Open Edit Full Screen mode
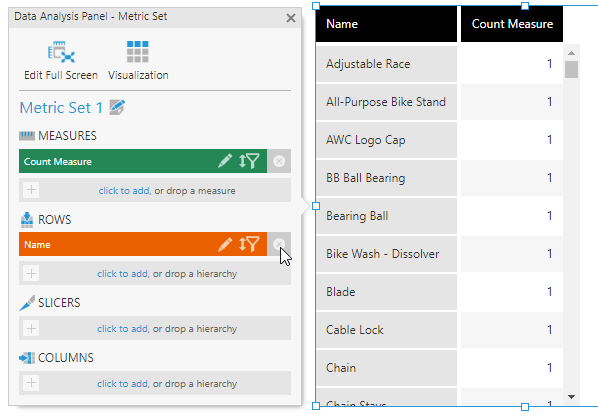The image size is (598, 418). coord(61,61)
